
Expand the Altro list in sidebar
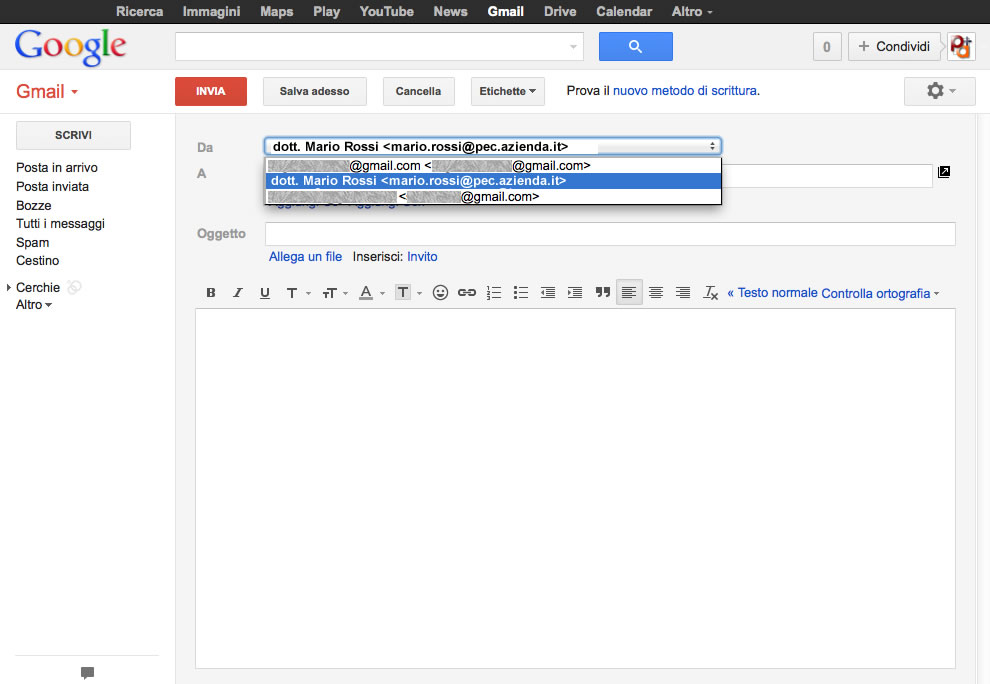click(x=34, y=304)
